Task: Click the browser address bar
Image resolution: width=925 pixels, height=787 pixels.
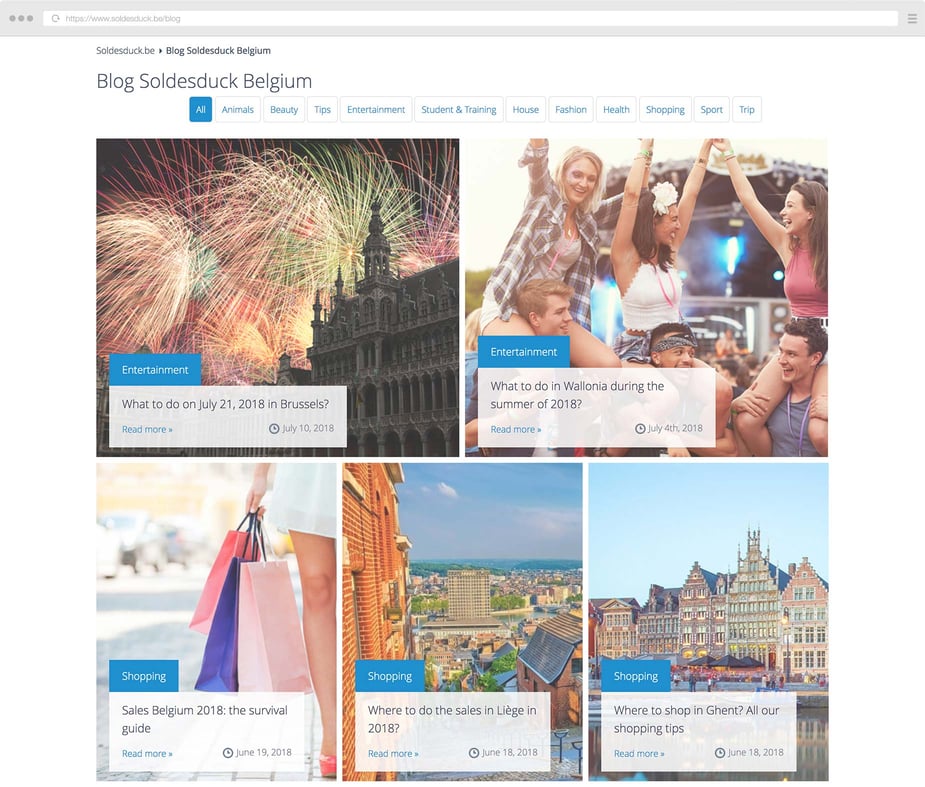Action: click(470, 19)
